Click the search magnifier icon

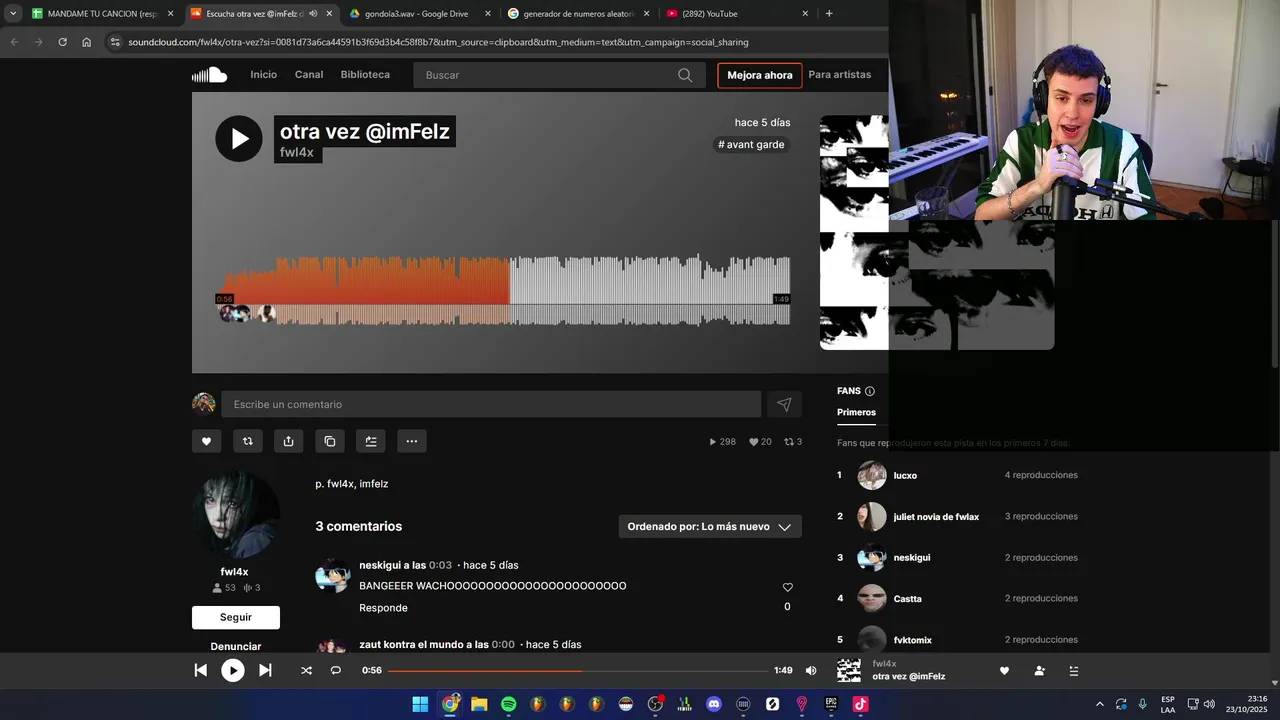point(685,75)
